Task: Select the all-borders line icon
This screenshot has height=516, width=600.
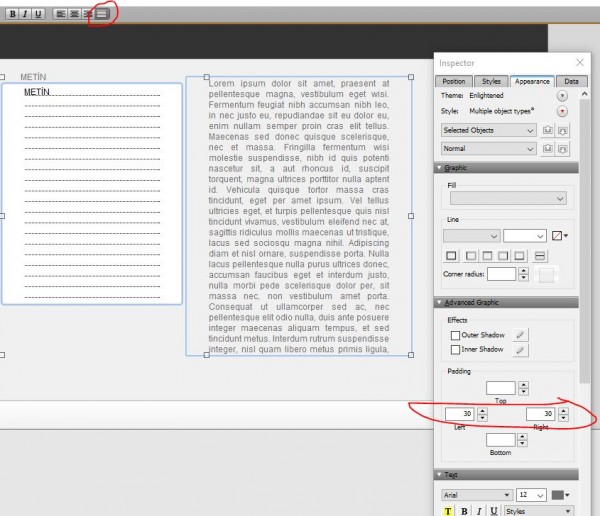Action: coord(451,256)
